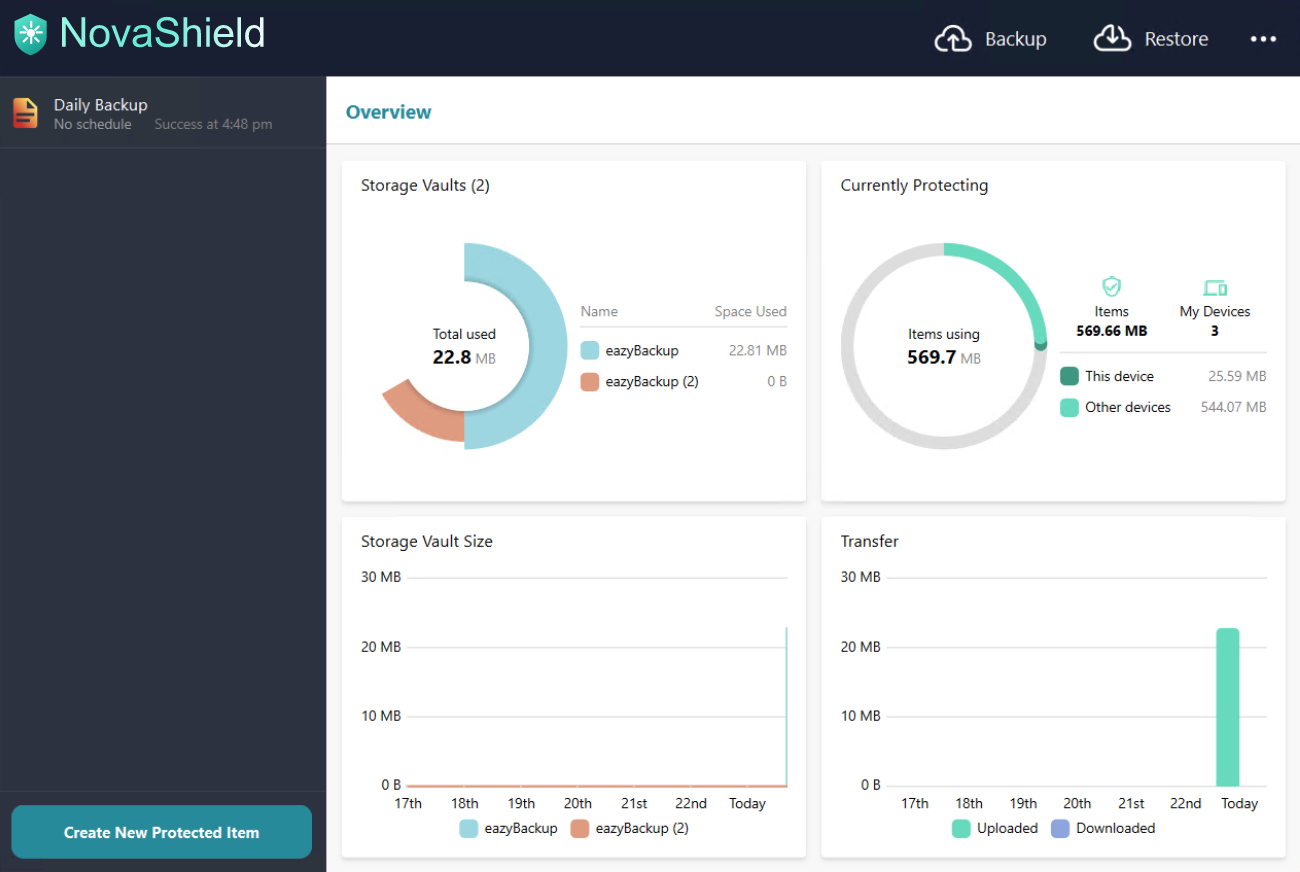Click the My Devices icon
Viewport: 1300px width, 872px height.
pyautogui.click(x=1215, y=288)
